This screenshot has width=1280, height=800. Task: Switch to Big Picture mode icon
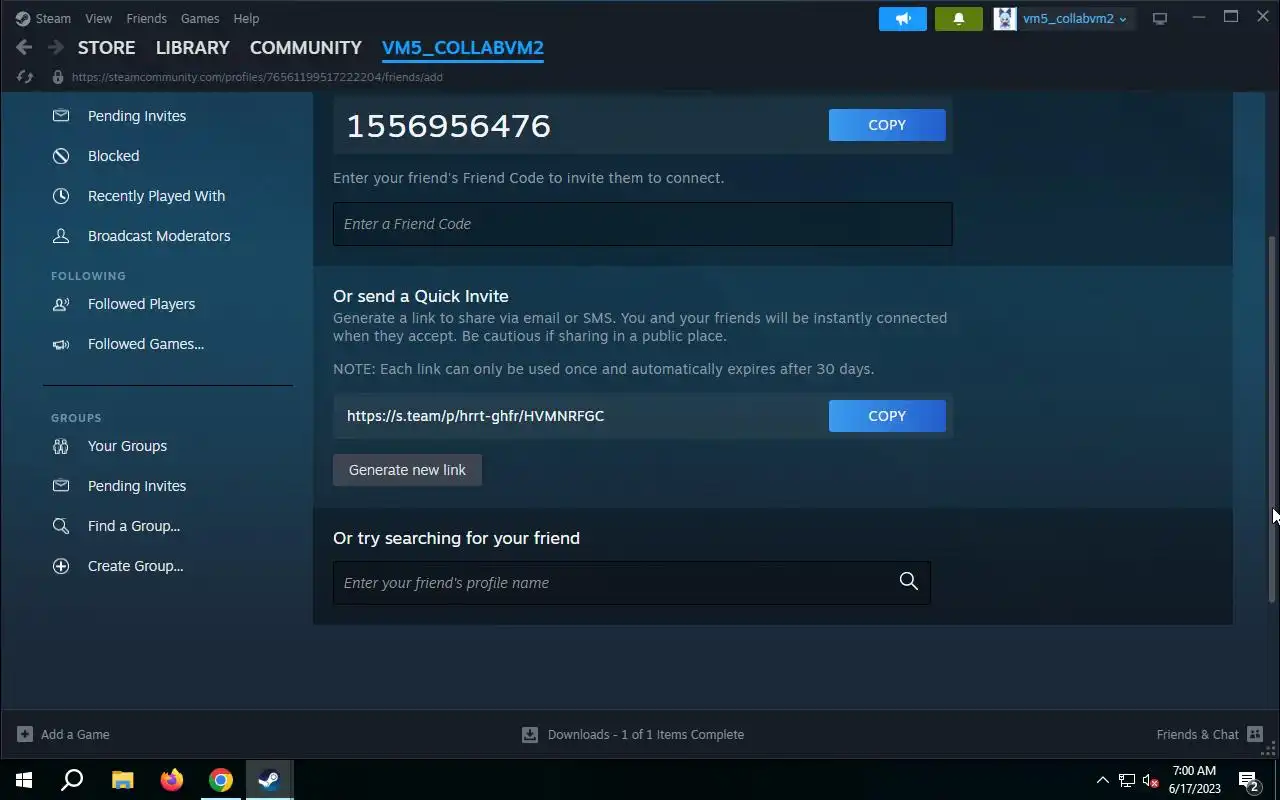tap(1160, 19)
